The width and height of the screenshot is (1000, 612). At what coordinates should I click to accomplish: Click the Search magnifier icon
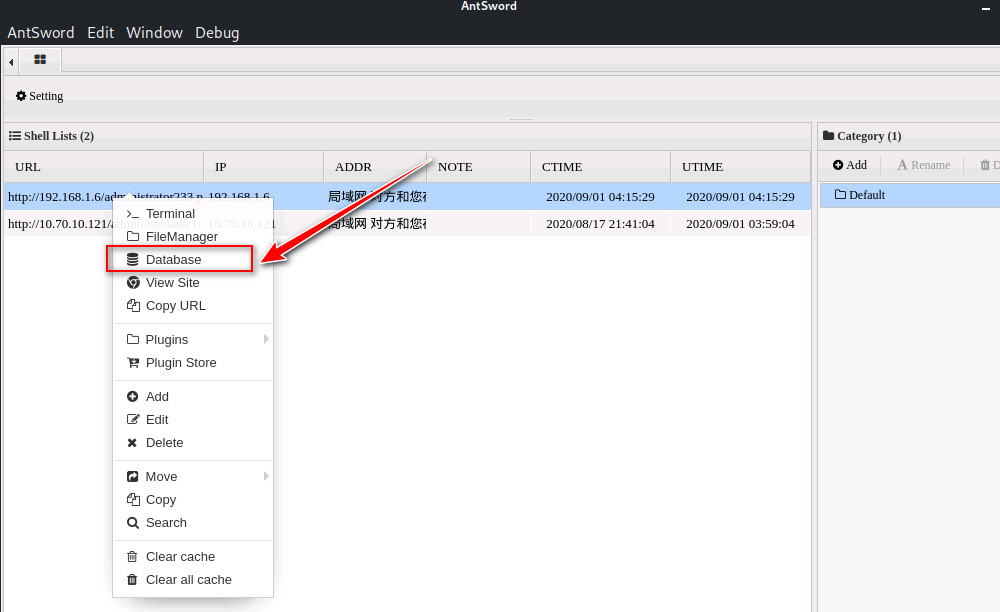(133, 523)
